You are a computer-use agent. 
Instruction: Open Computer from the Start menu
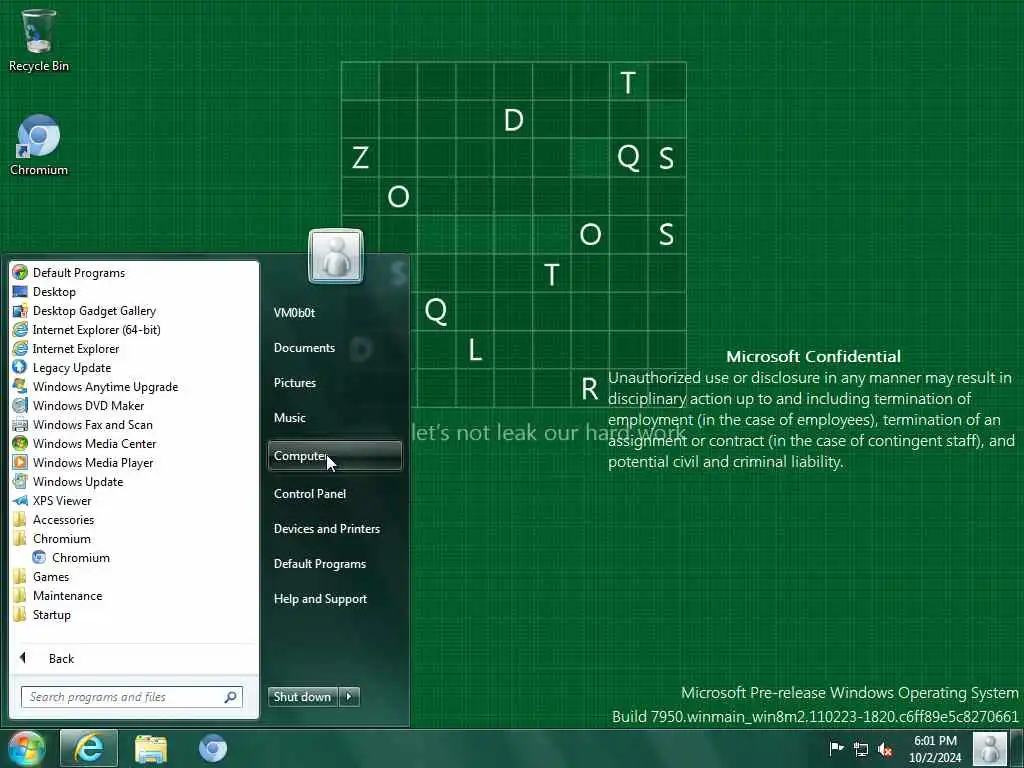[x=334, y=455]
